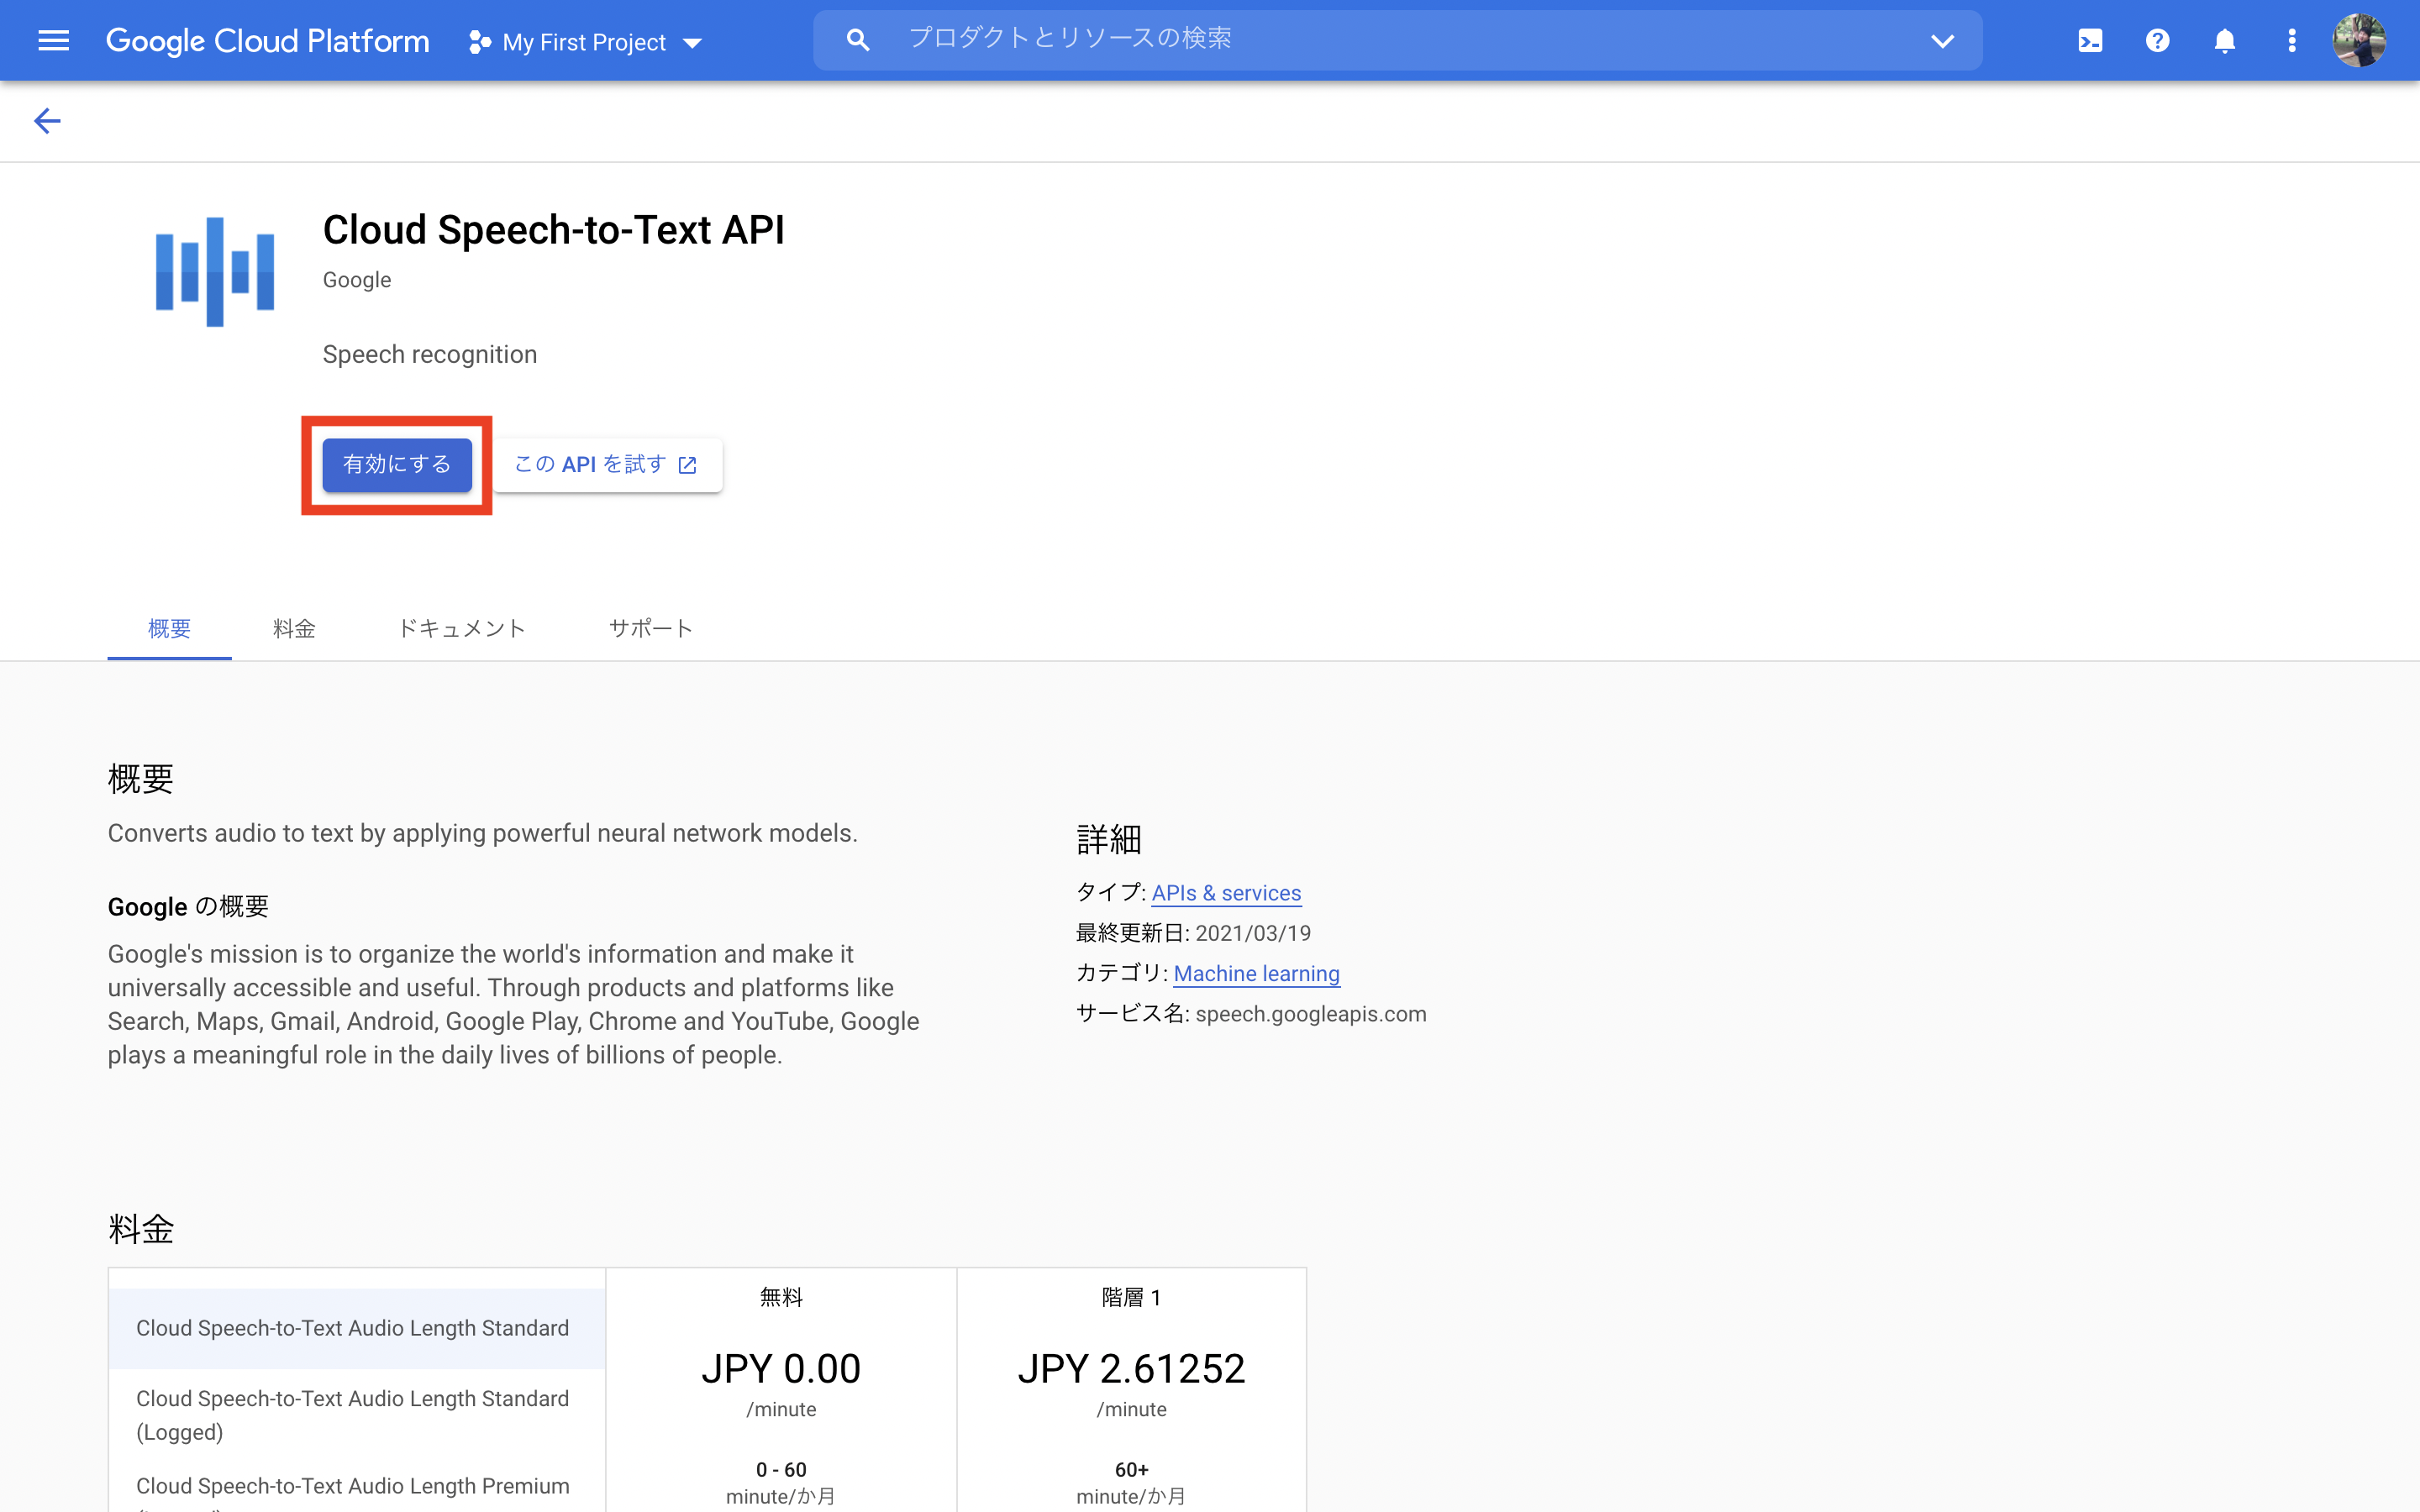
Task: Expand the search bar dropdown chevron
Action: [x=1942, y=41]
